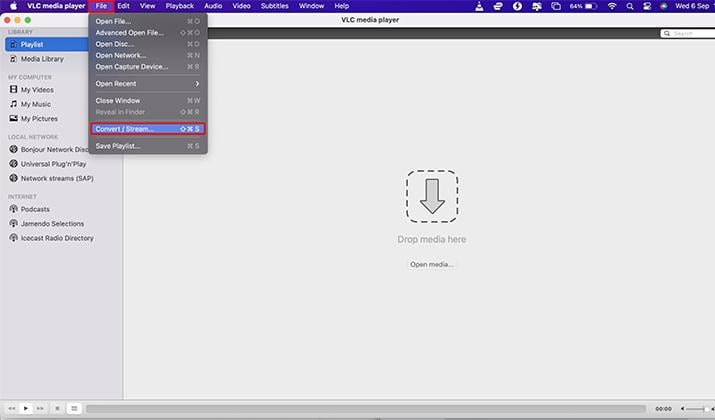
Task: Open the Edit menu
Action: tap(123, 6)
